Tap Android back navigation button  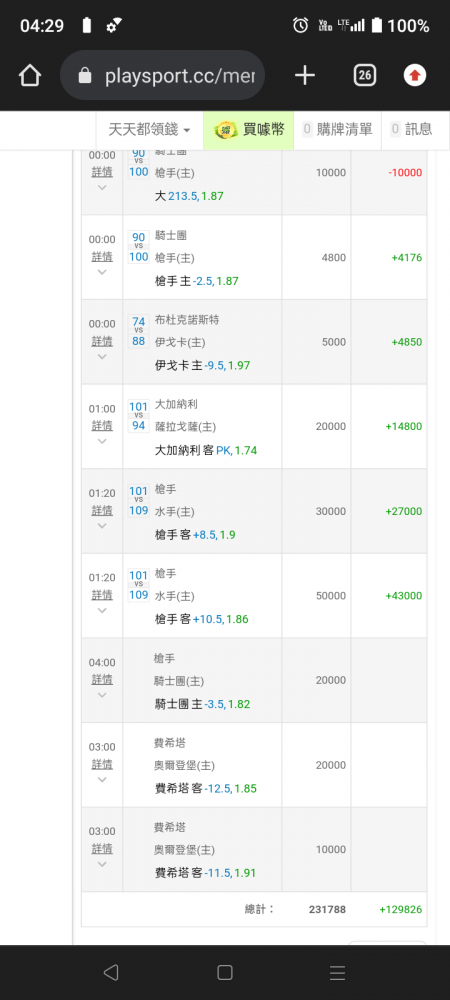[111, 973]
